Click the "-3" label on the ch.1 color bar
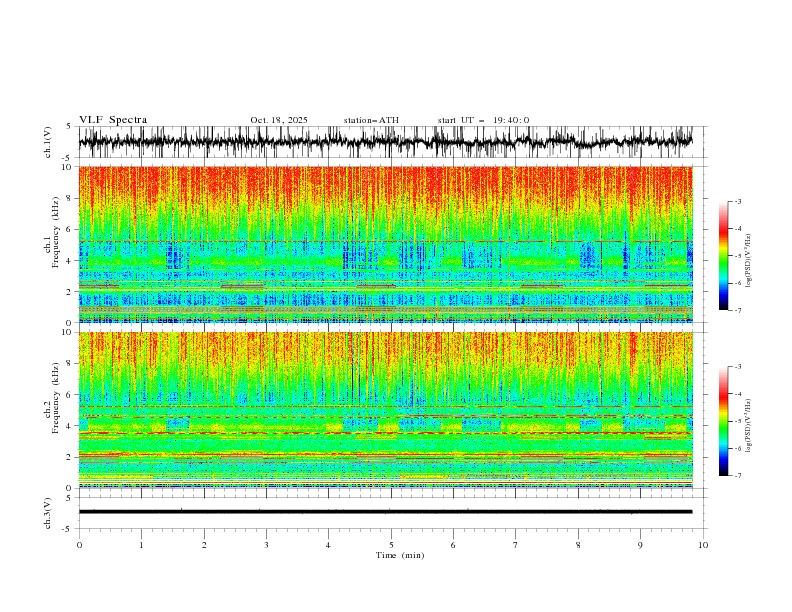Viewport: 792px width, 612px height. 738,201
